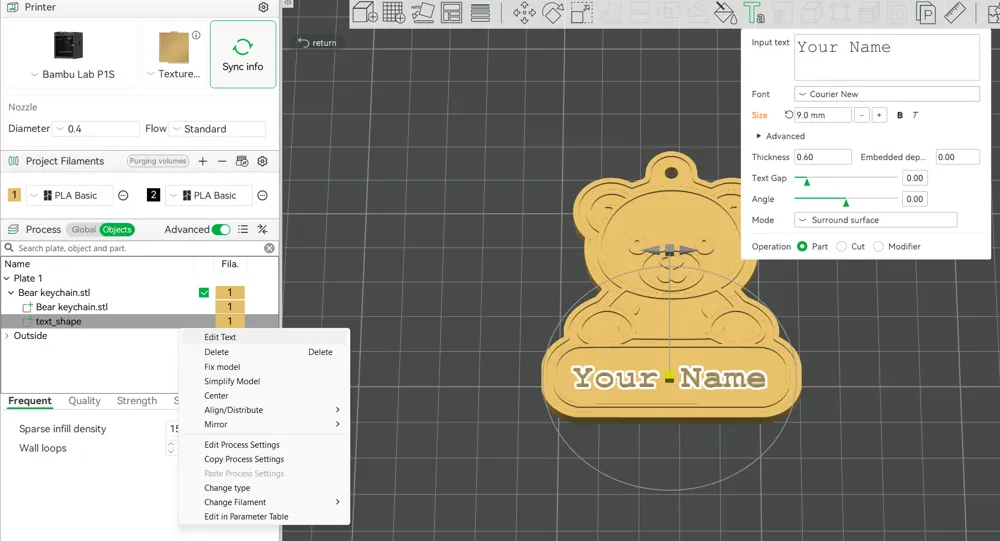The height and width of the screenshot is (541, 1000).
Task: Open the Flow Standard dropdown
Action: point(217,129)
